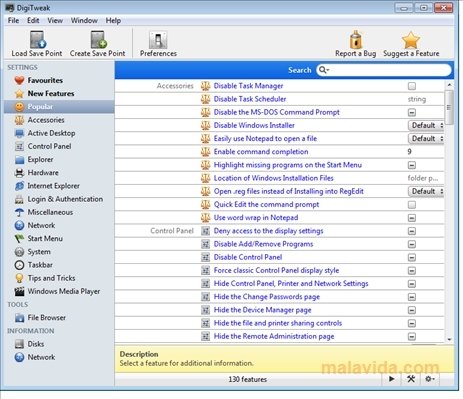Viewport: 463px width, 399px height.
Task: Open the Edit menu
Action: pos(33,21)
